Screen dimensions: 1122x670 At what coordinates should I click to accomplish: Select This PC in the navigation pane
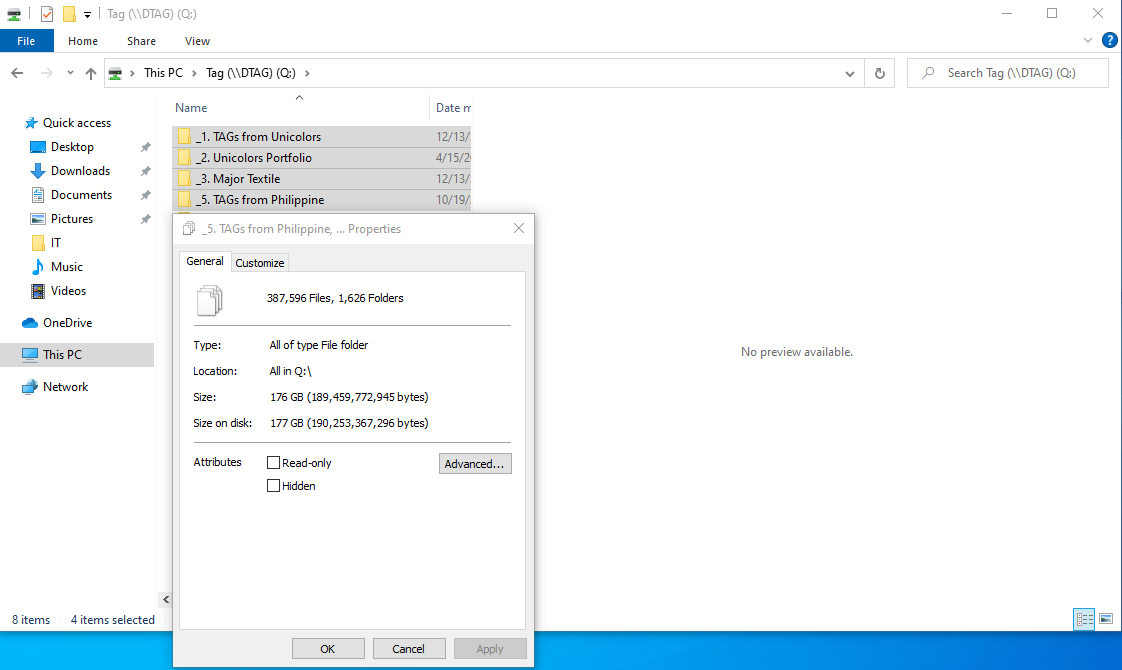point(77,355)
